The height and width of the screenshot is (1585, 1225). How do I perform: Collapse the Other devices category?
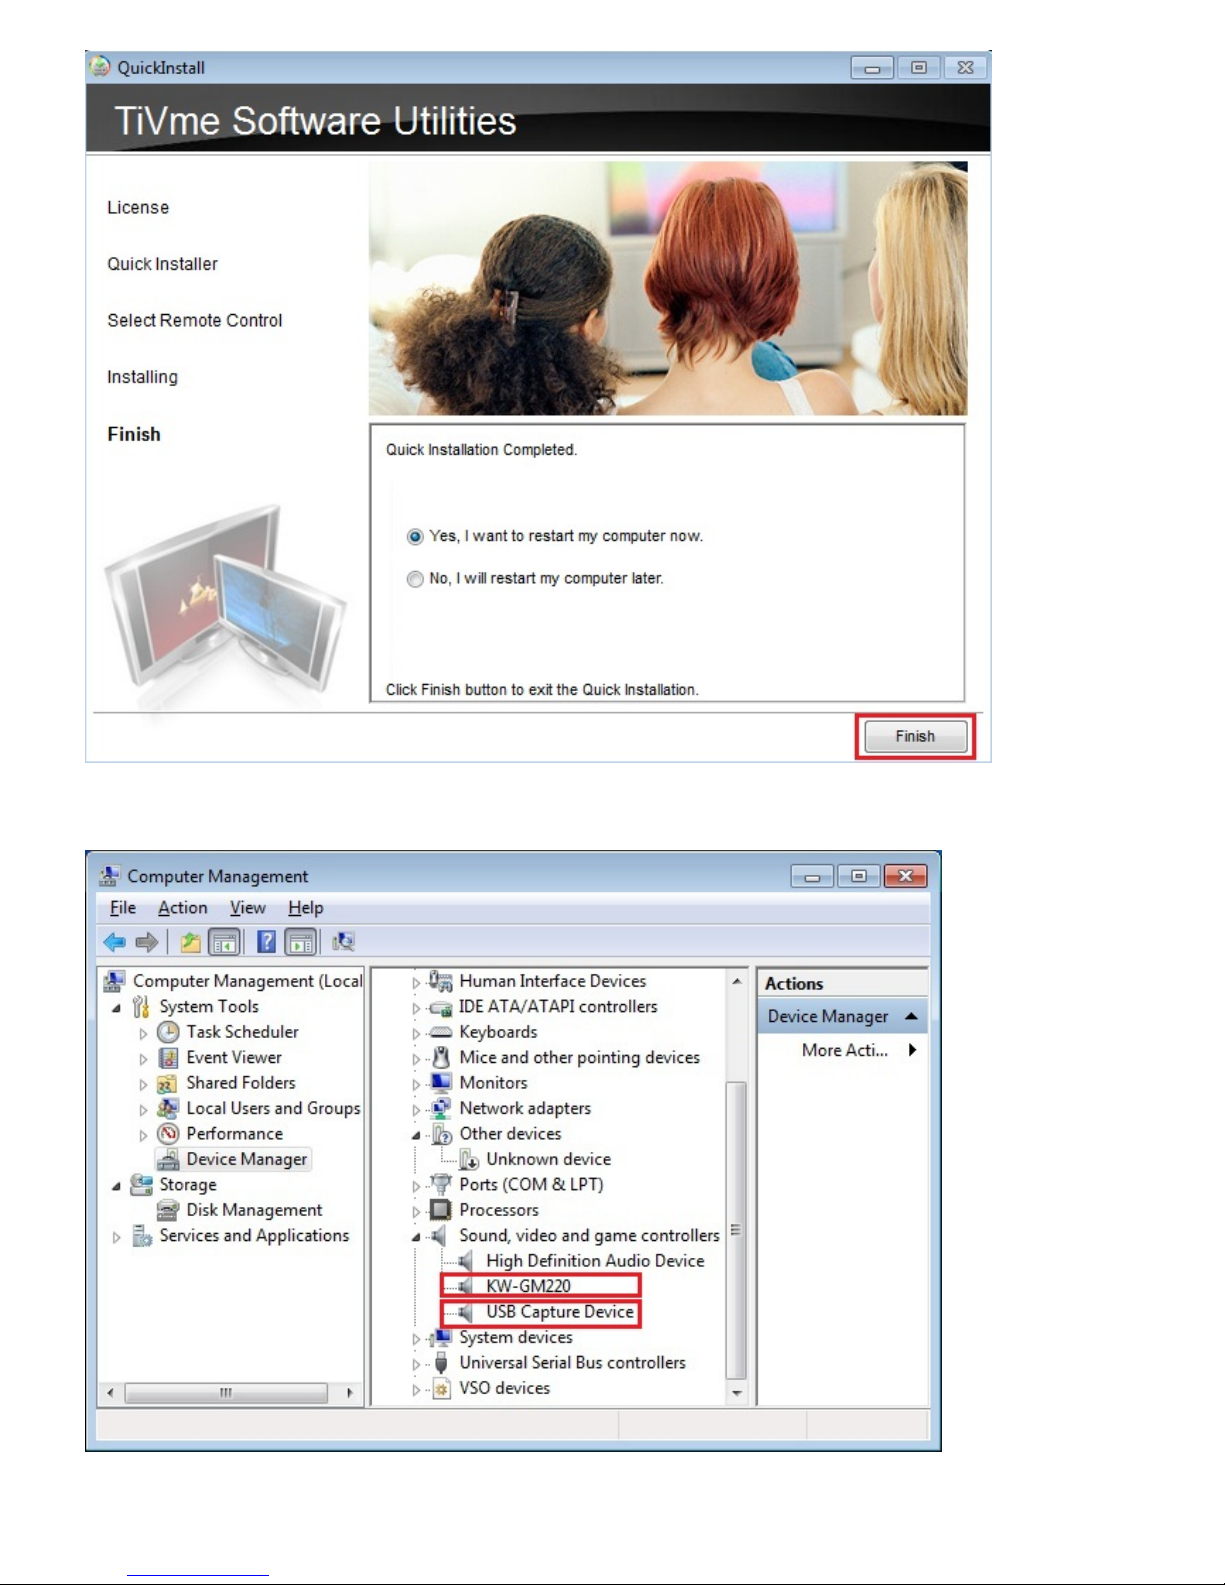point(416,1135)
